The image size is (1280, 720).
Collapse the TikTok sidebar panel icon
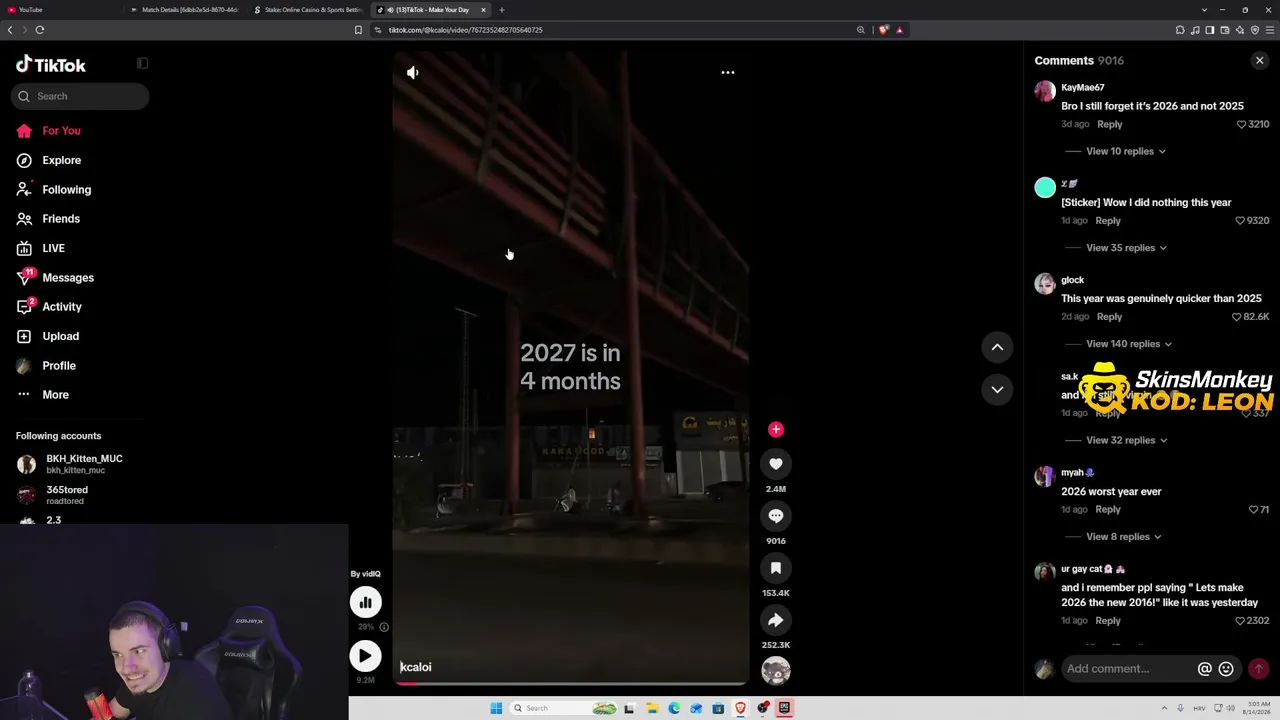tap(142, 63)
